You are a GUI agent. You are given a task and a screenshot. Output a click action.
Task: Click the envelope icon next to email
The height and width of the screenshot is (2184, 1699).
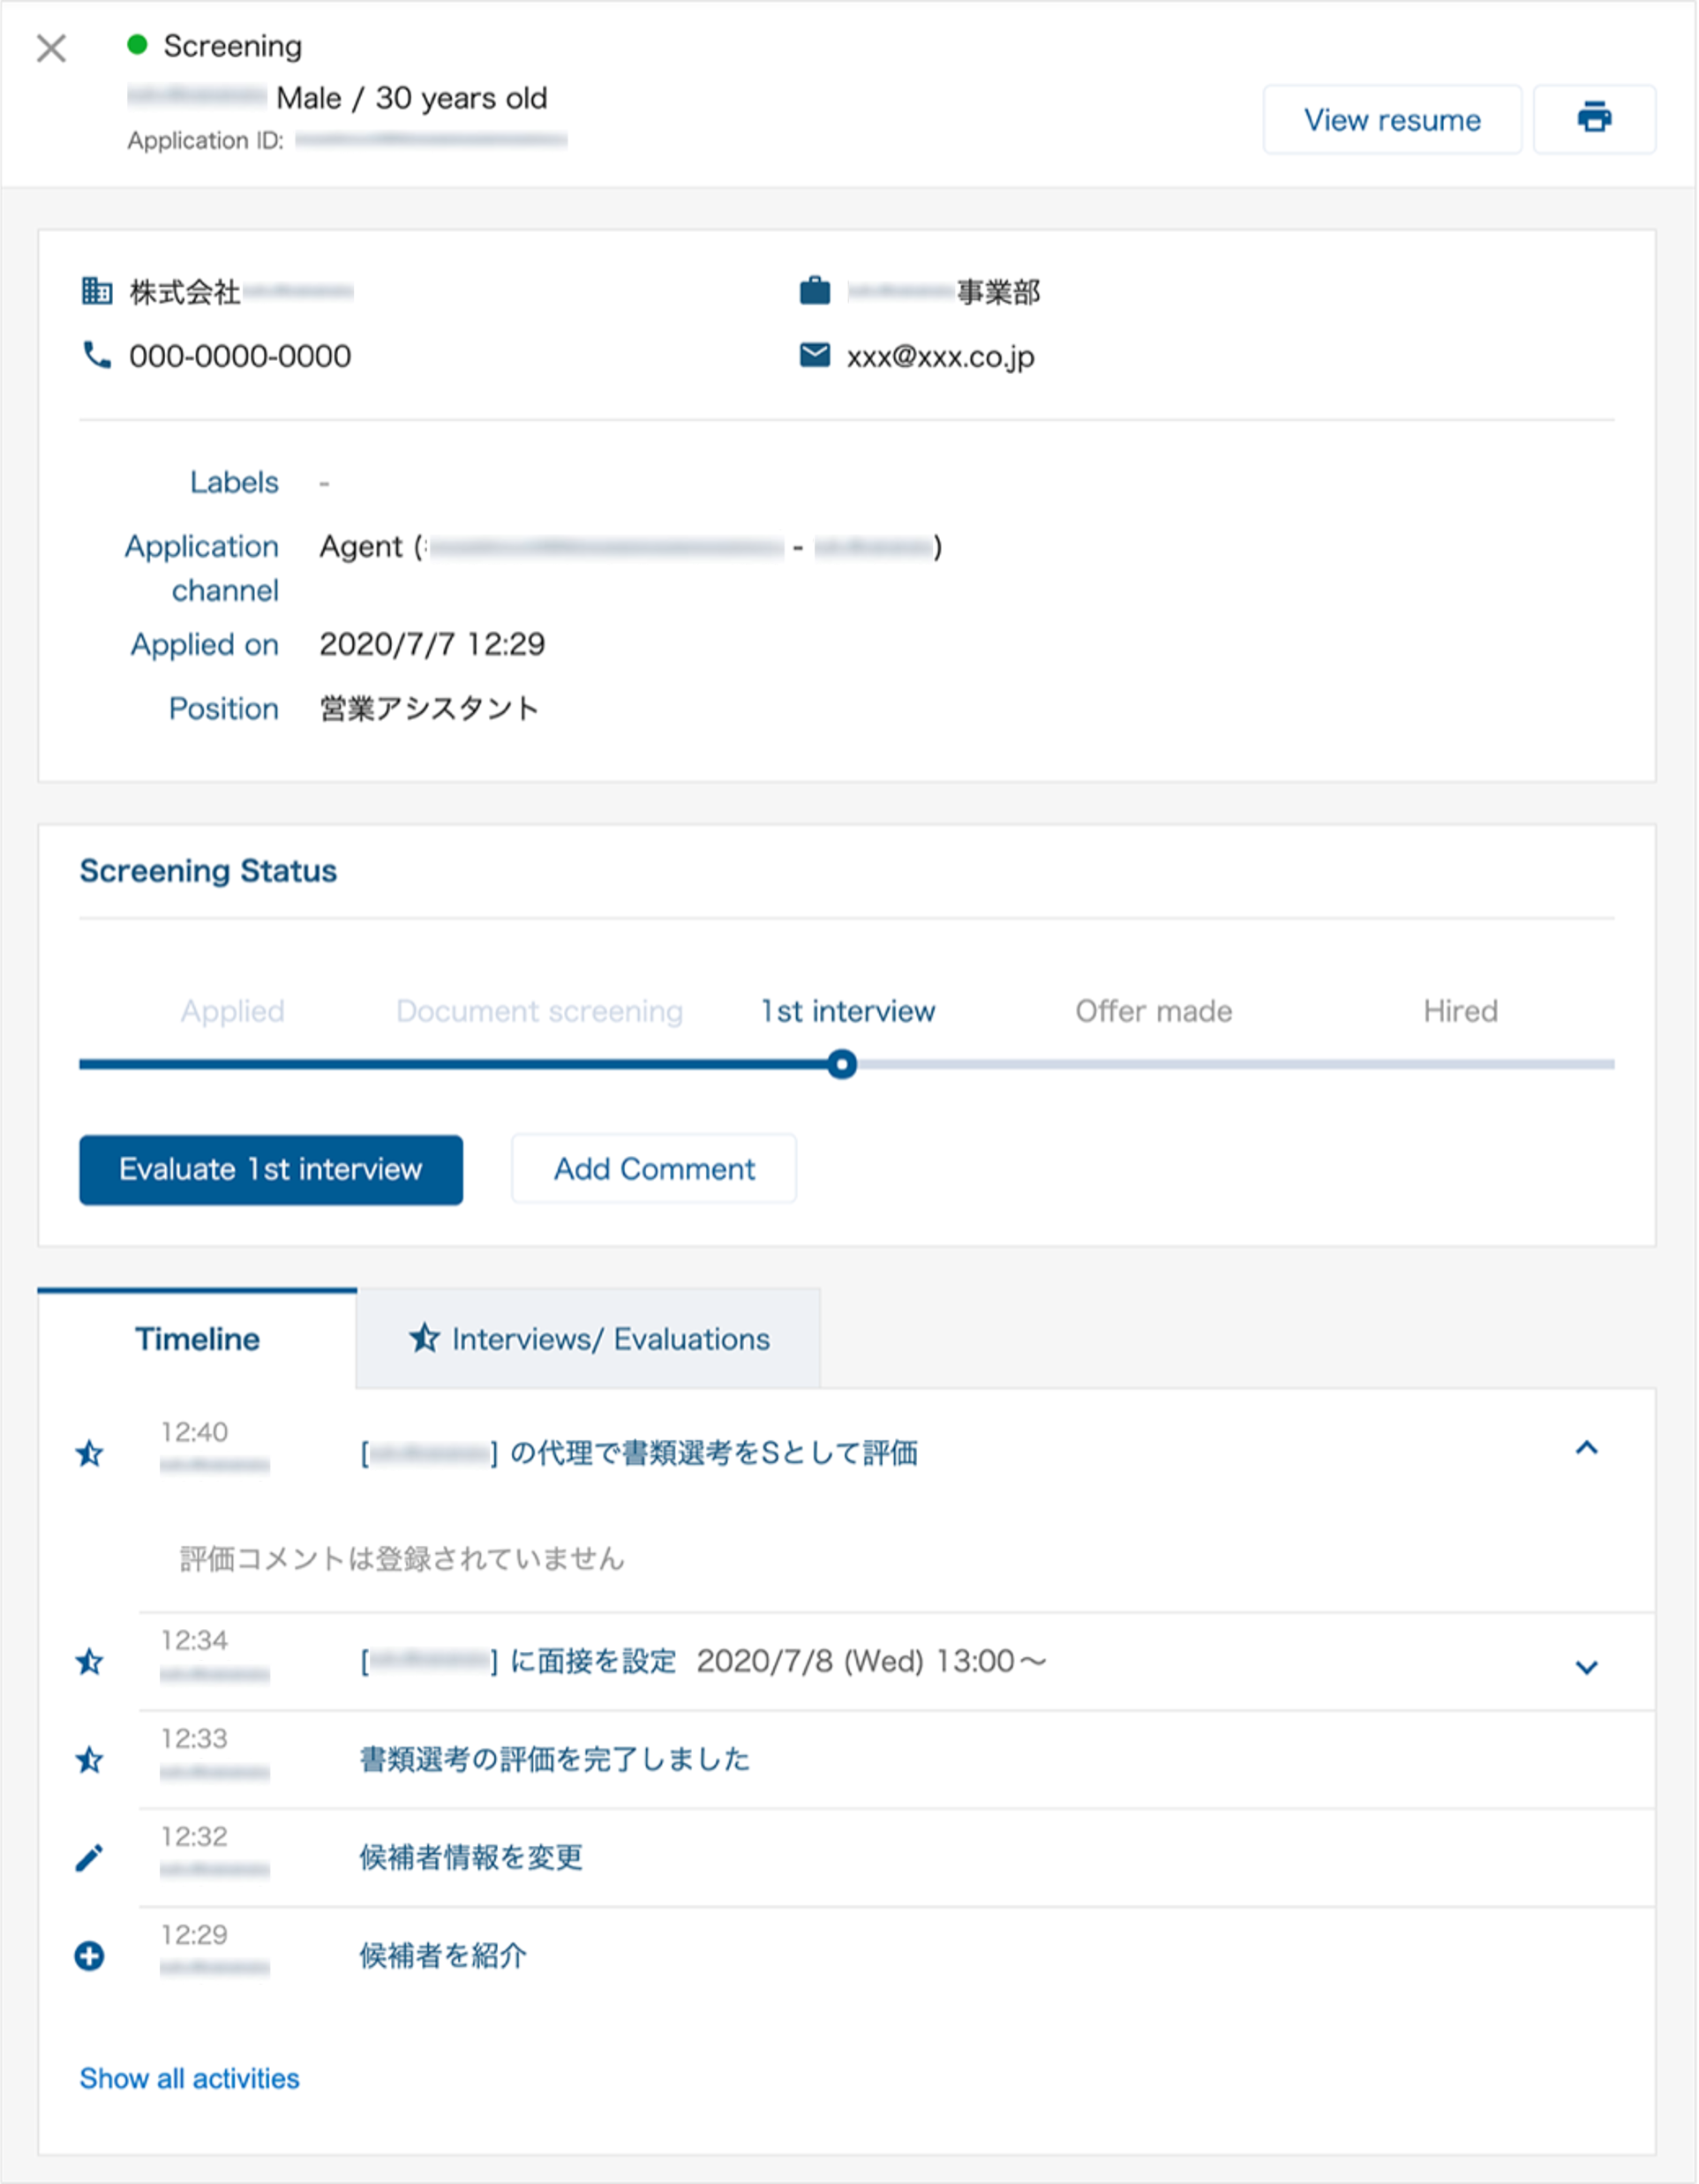pos(815,355)
